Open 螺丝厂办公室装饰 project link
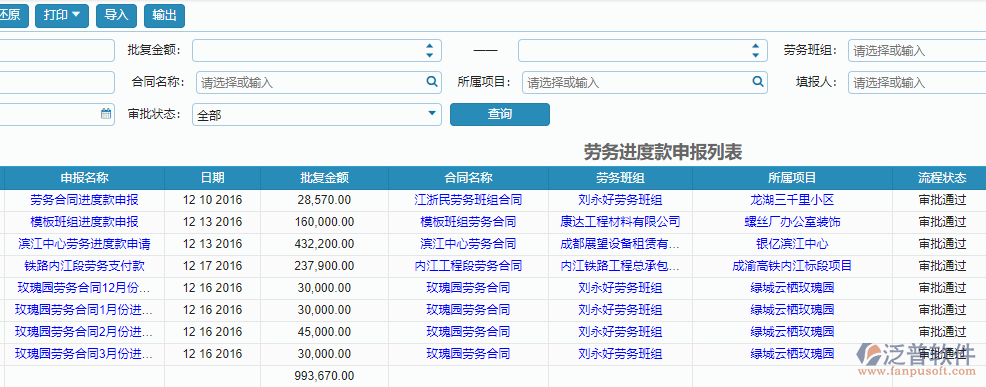Screen dimensions: 986x387 tap(792, 222)
